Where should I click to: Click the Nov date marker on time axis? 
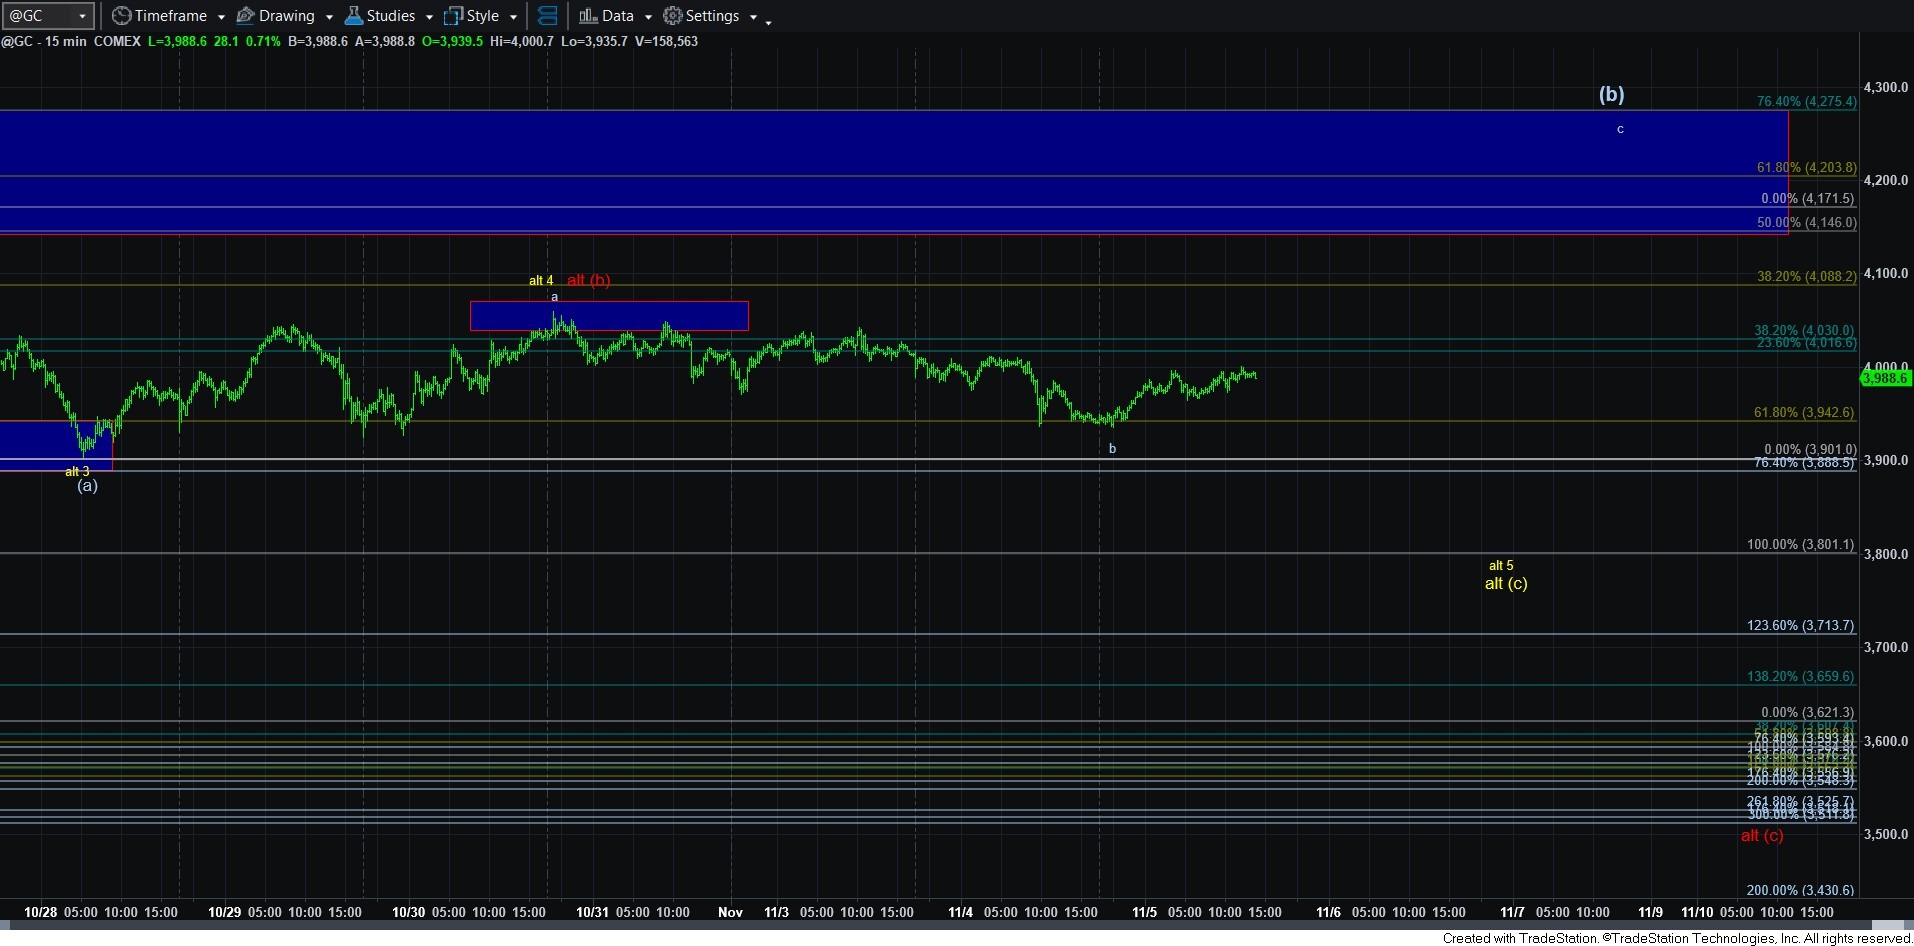730,912
